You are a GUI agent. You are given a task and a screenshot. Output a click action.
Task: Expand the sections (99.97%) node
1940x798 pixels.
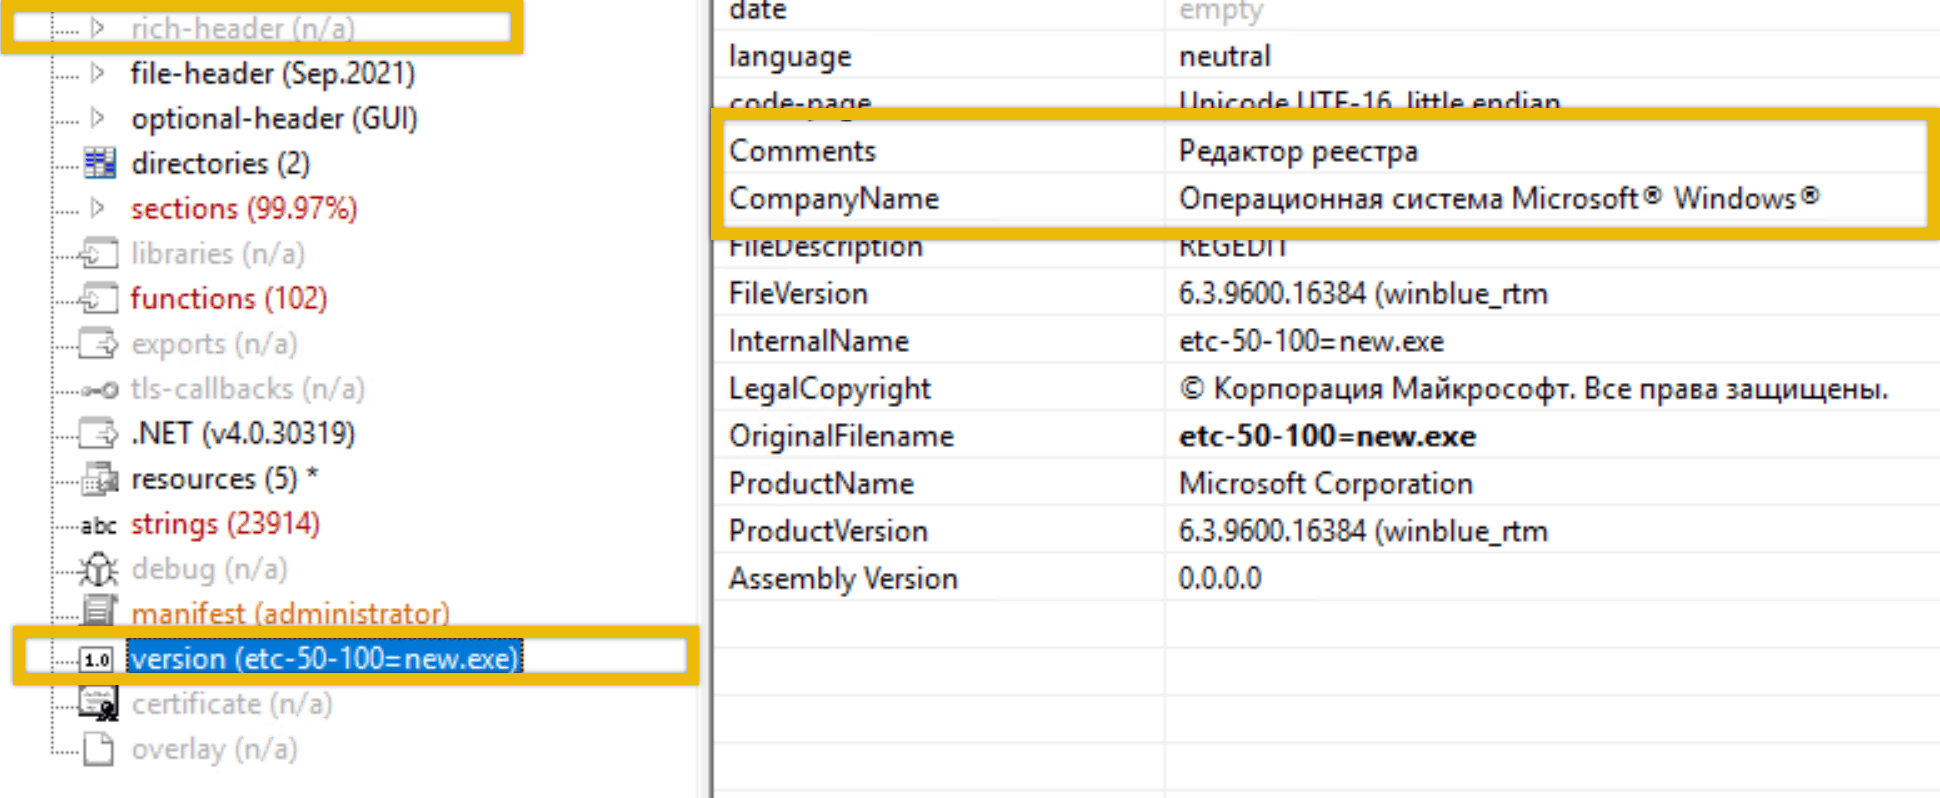click(x=97, y=208)
